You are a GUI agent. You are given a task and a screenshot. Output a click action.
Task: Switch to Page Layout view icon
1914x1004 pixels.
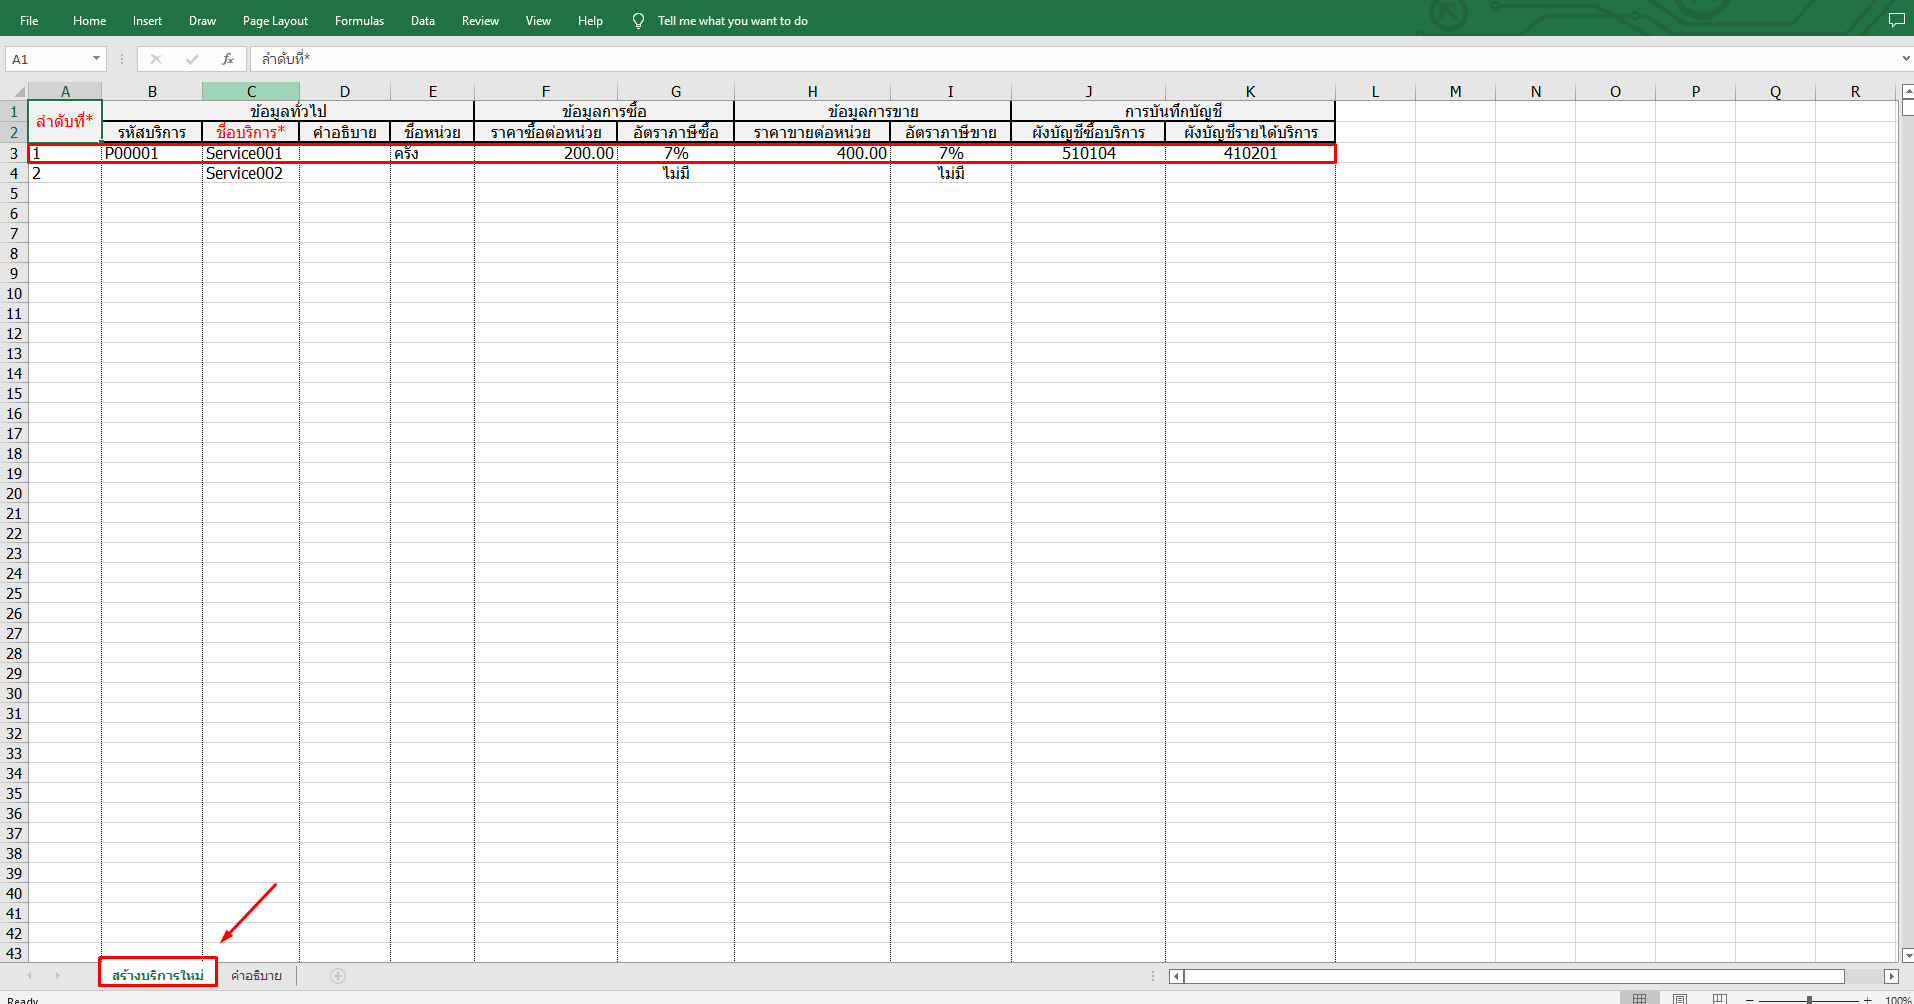pos(1679,997)
